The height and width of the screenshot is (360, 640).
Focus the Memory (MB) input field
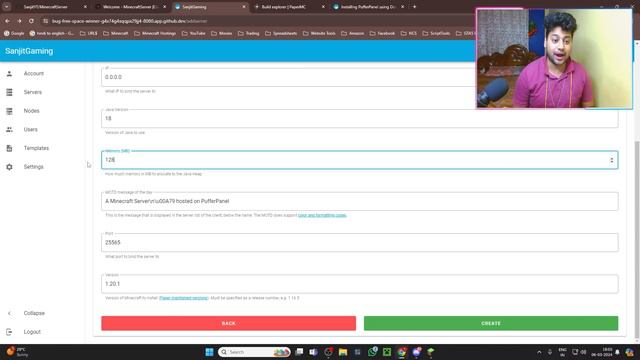point(360,160)
